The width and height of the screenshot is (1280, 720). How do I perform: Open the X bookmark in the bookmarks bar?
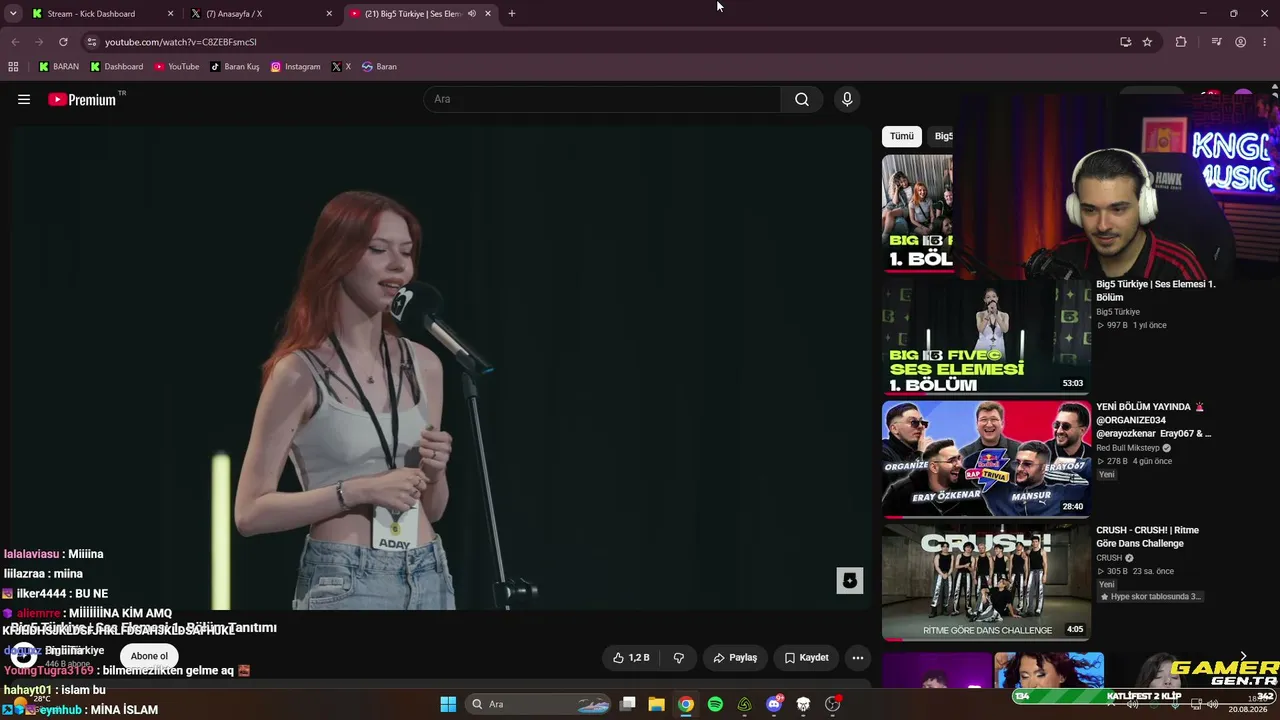pyautogui.click(x=342, y=67)
